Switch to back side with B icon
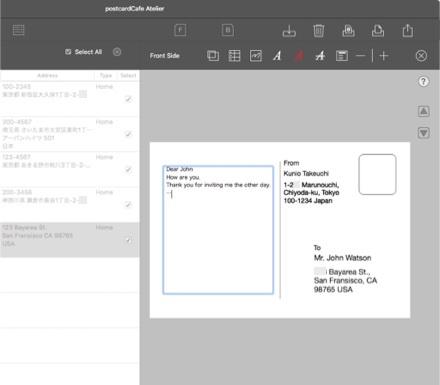Viewport: 440px width, 385px height. pyautogui.click(x=228, y=30)
